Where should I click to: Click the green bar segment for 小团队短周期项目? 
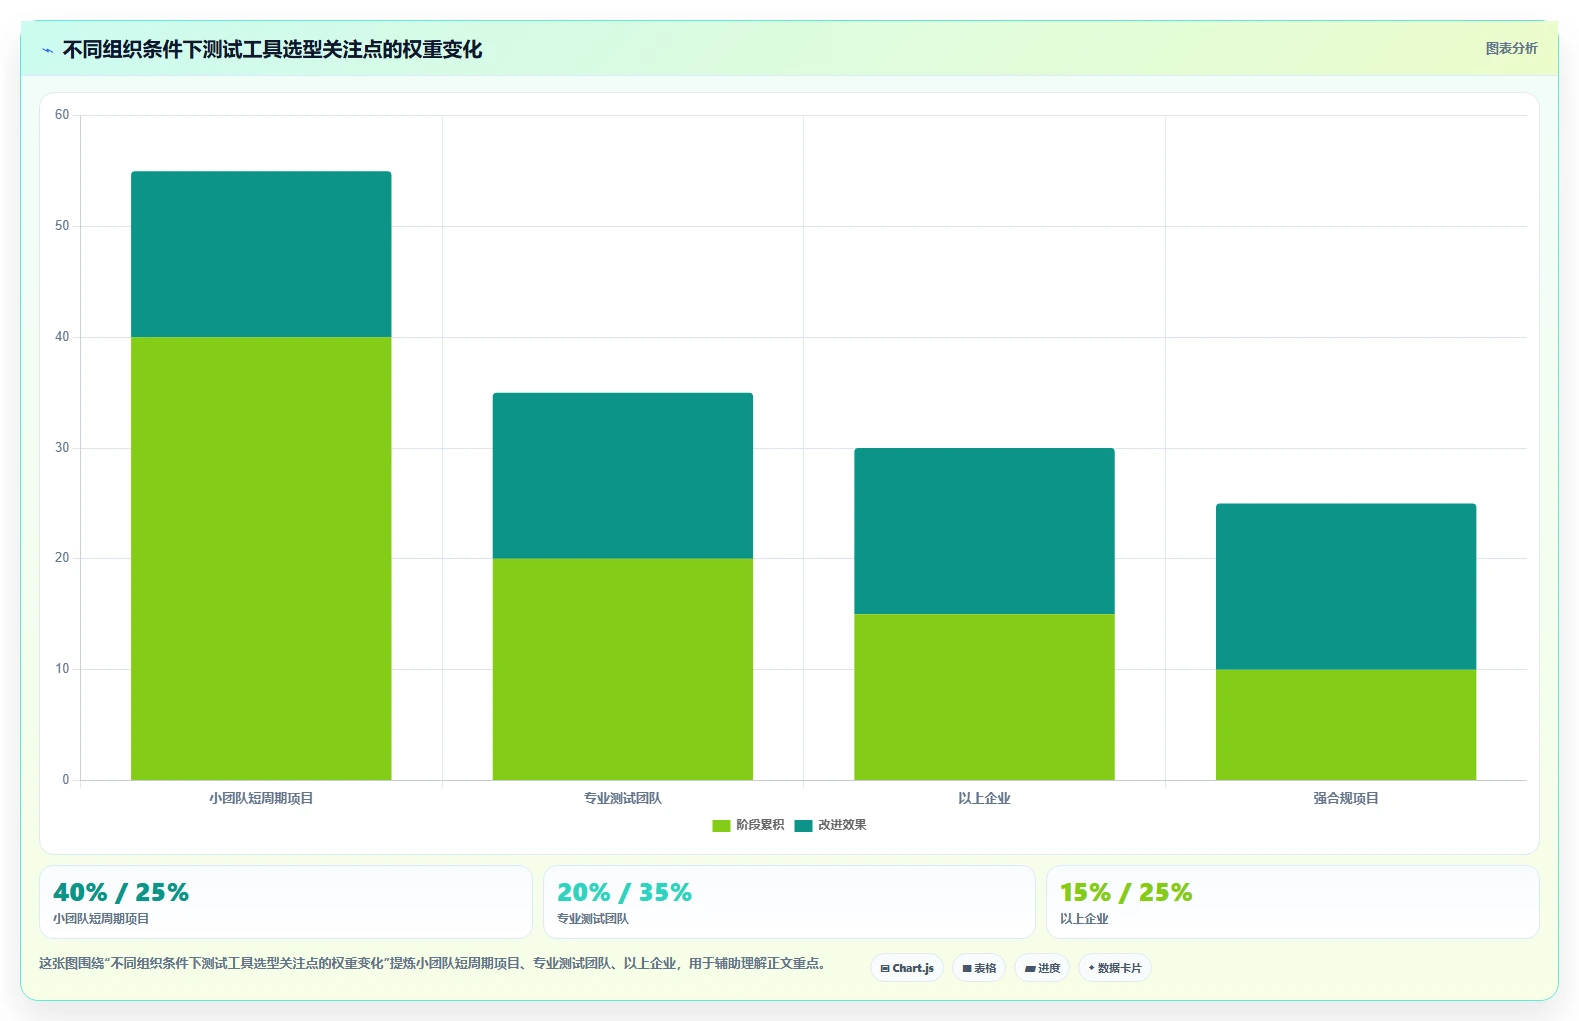[x=261, y=558]
